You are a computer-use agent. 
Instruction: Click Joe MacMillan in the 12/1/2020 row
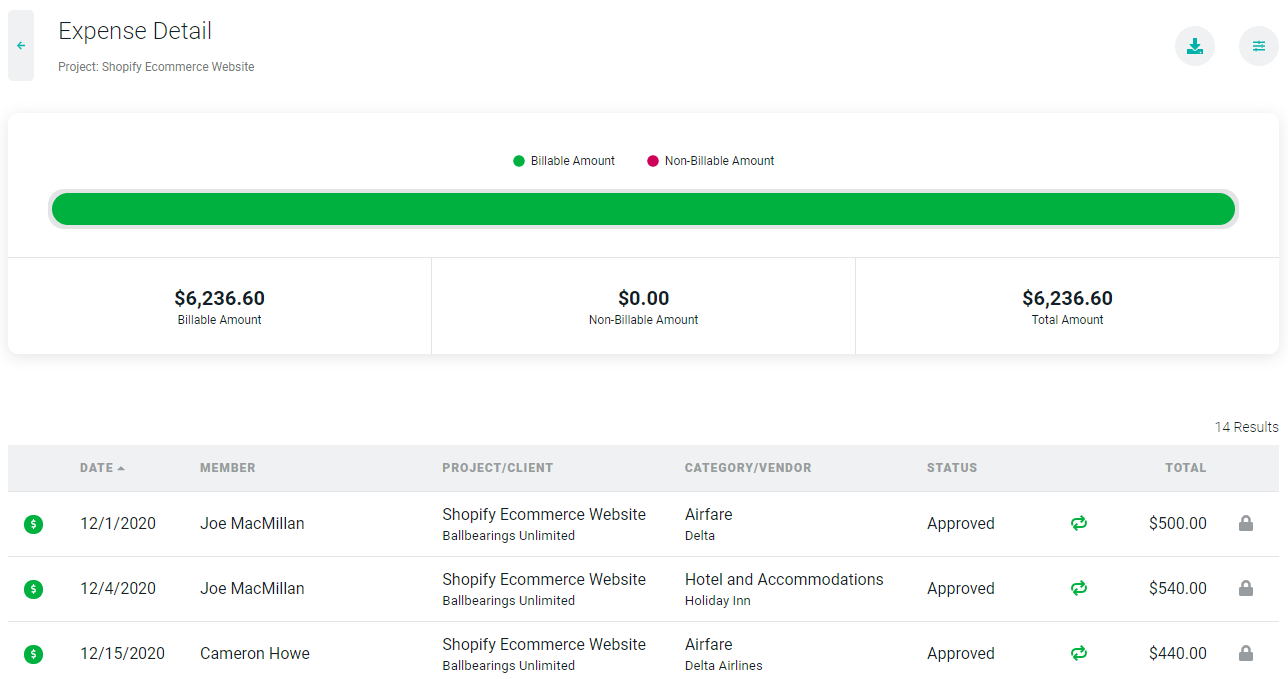pos(252,524)
